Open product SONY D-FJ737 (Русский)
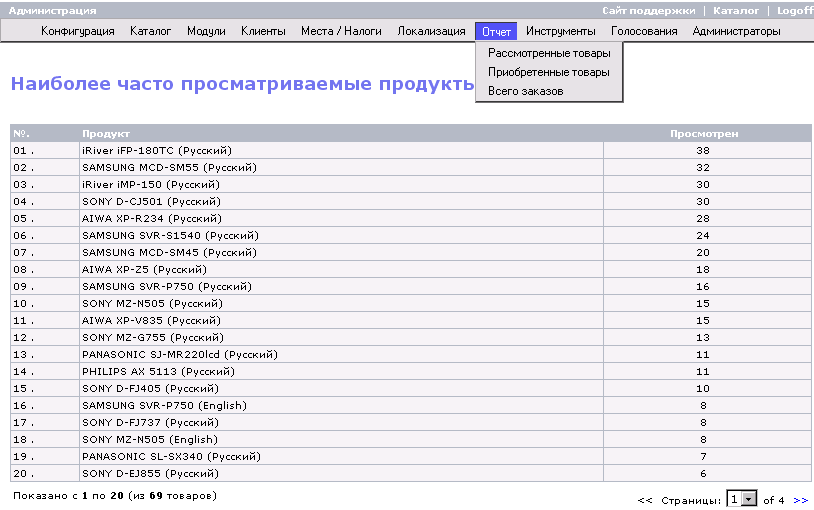Viewport: 814px width, 510px height. 151,422
